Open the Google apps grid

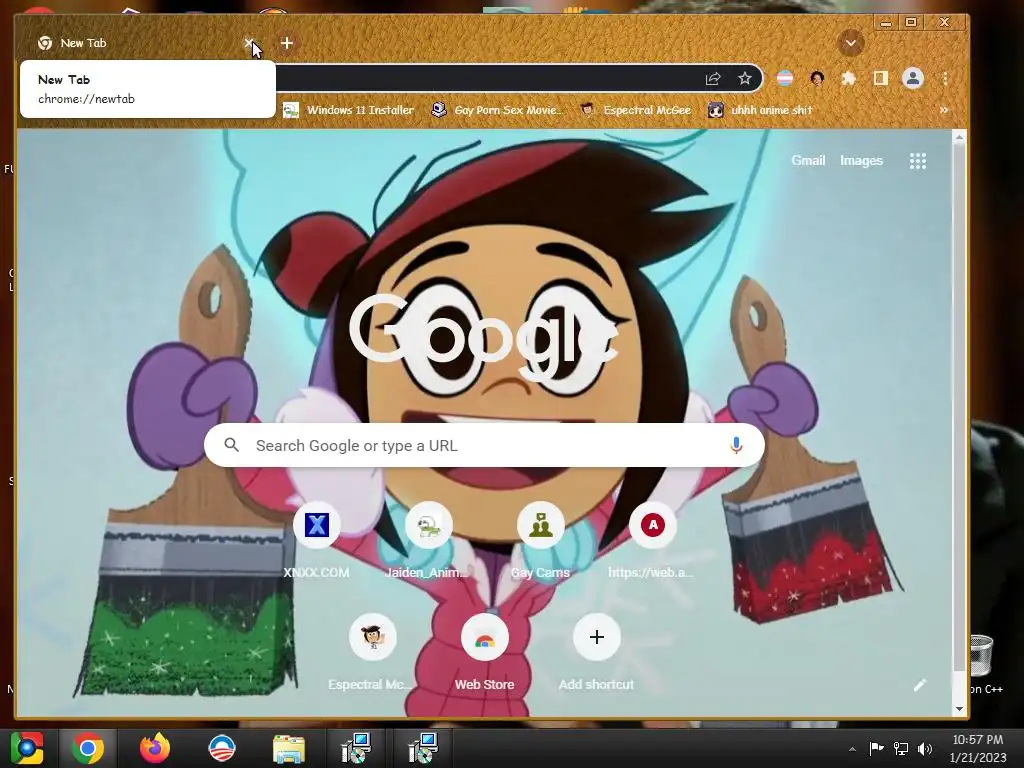click(918, 161)
